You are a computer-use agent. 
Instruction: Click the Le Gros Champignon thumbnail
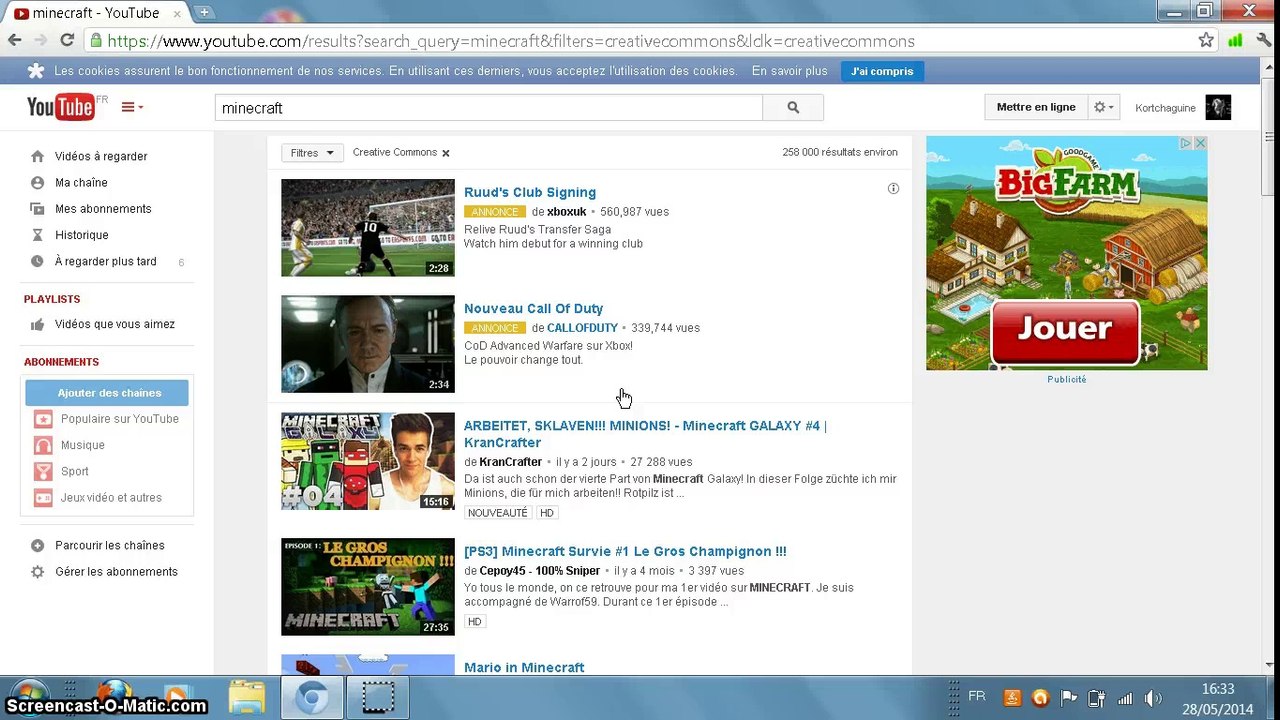point(368,587)
